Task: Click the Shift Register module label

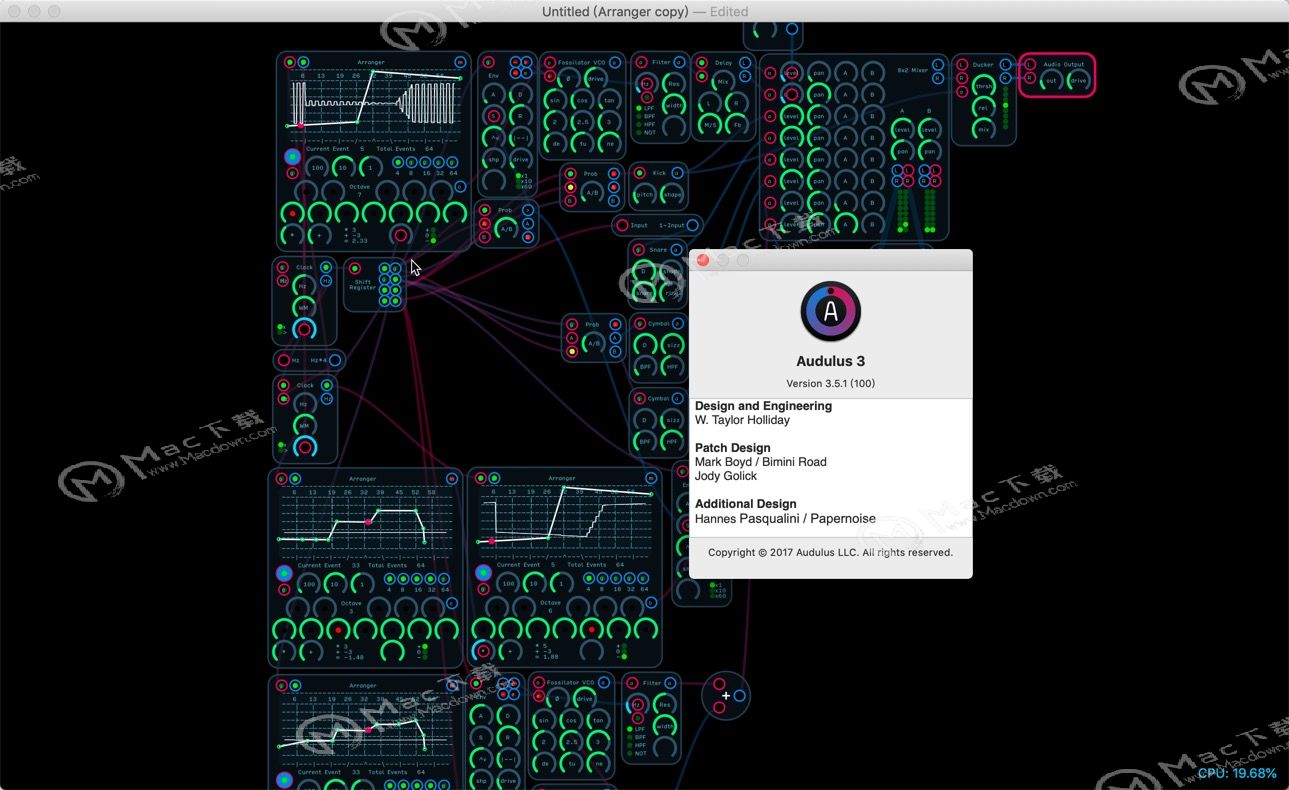Action: pyautogui.click(x=362, y=285)
